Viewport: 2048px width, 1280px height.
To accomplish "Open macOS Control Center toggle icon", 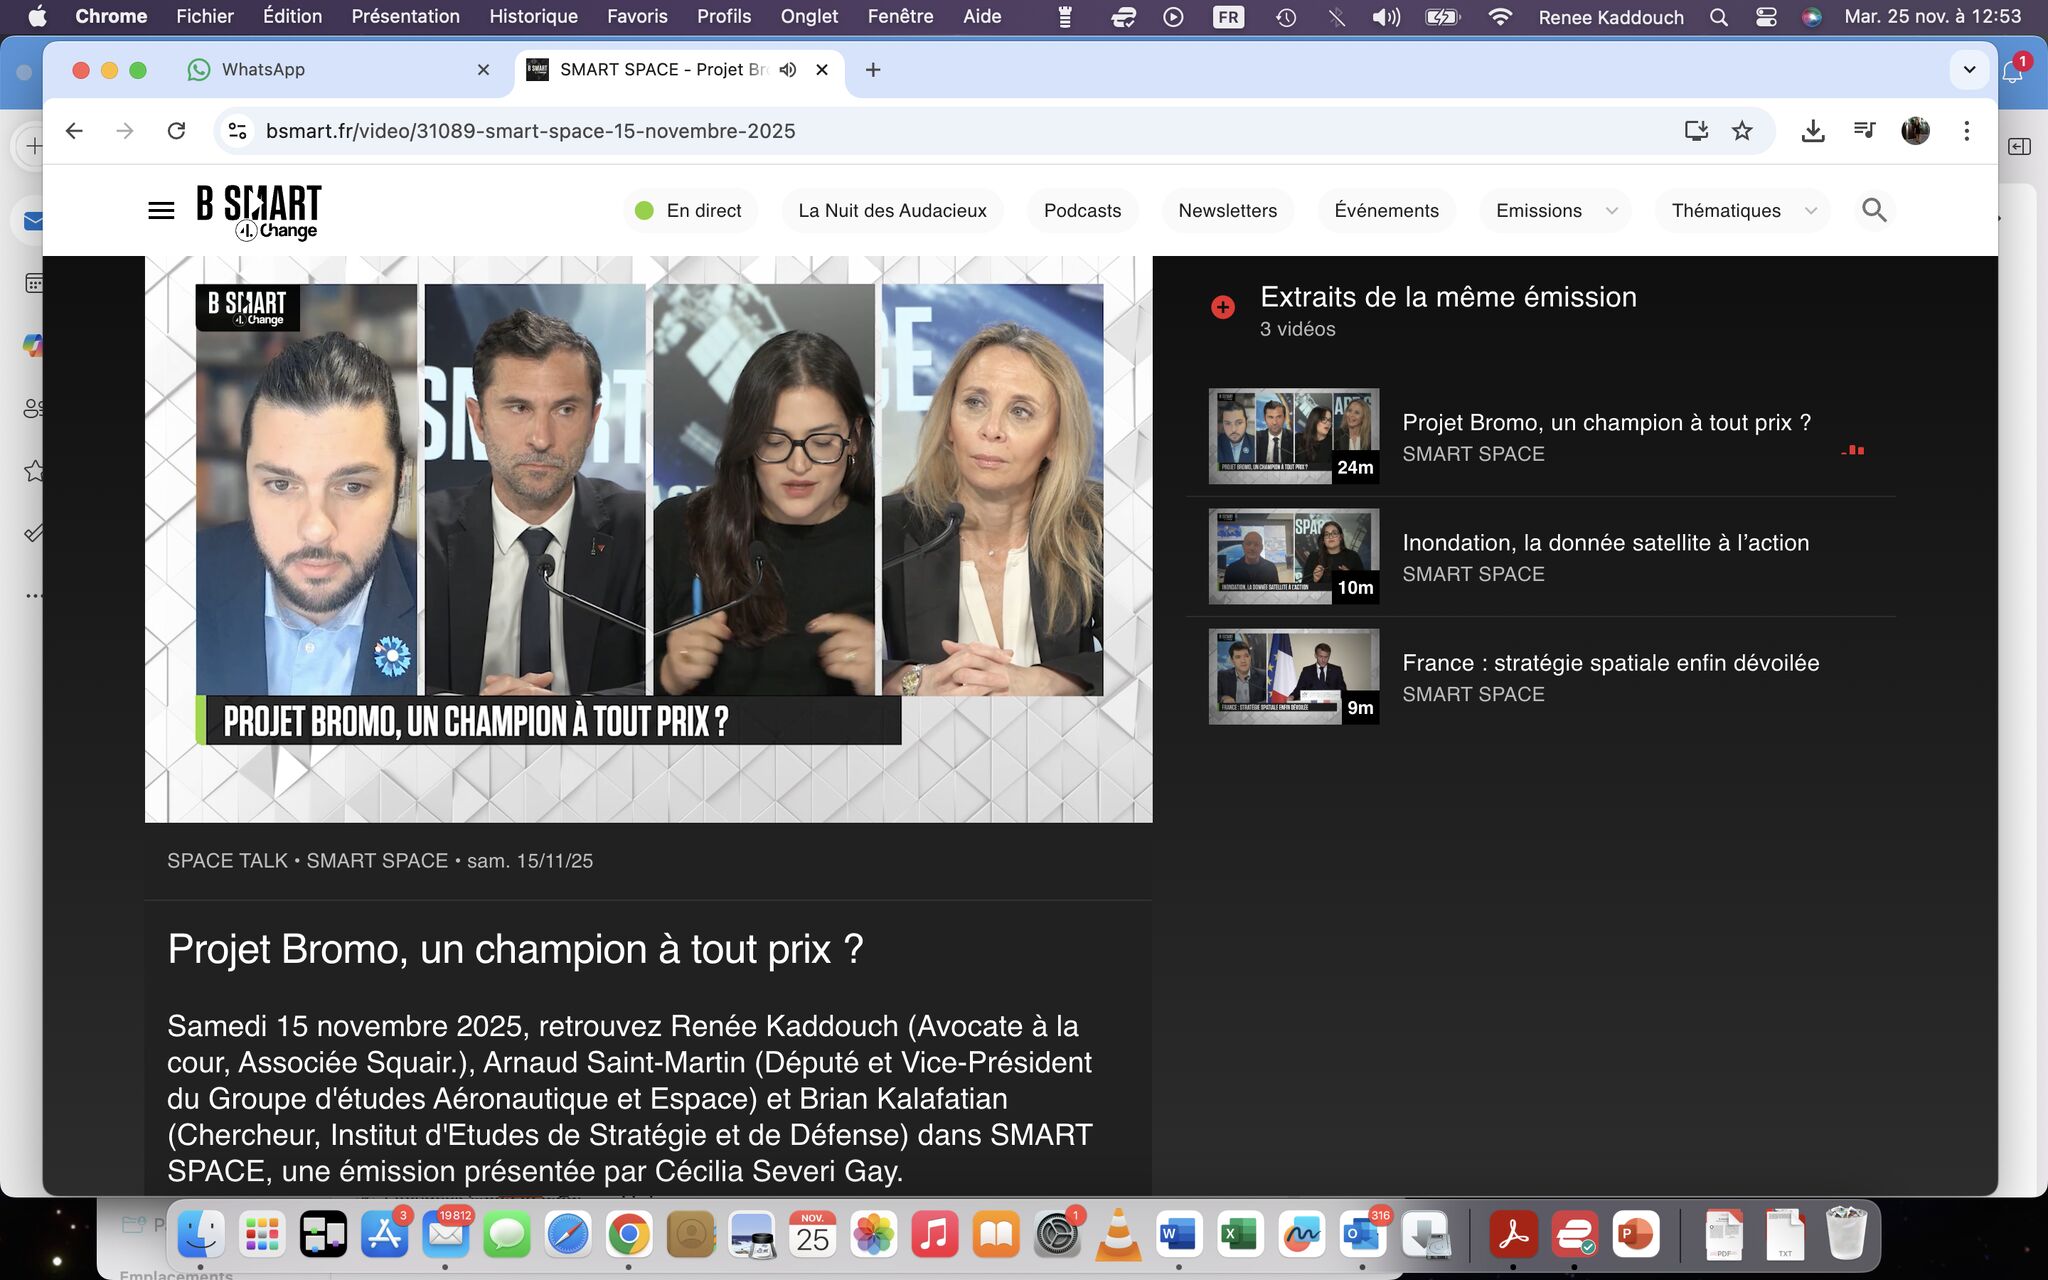I will click(1766, 17).
